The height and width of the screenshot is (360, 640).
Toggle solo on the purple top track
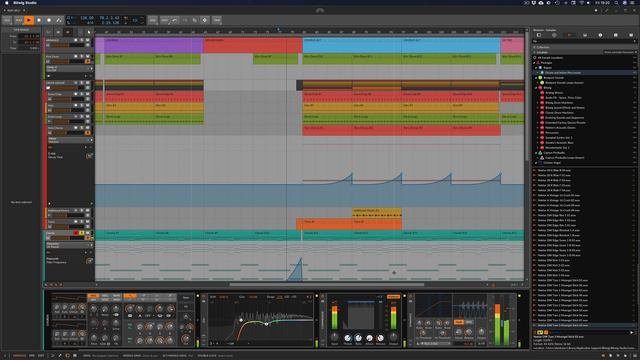coord(81,40)
